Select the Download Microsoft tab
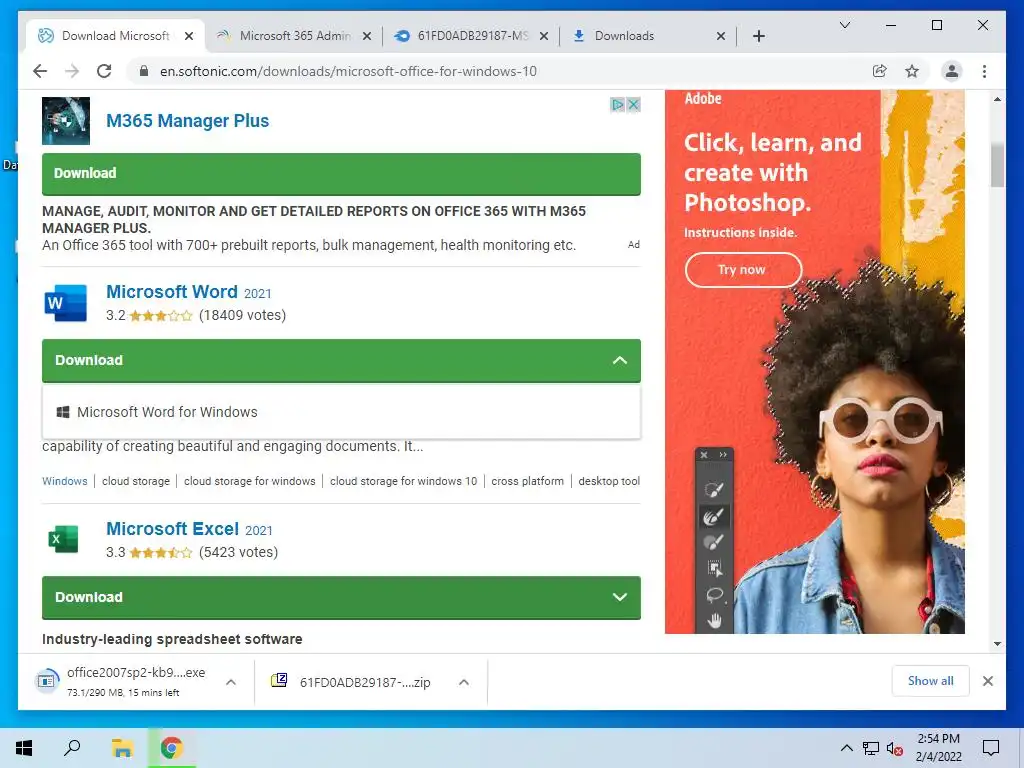The image size is (1024, 768). 116,36
